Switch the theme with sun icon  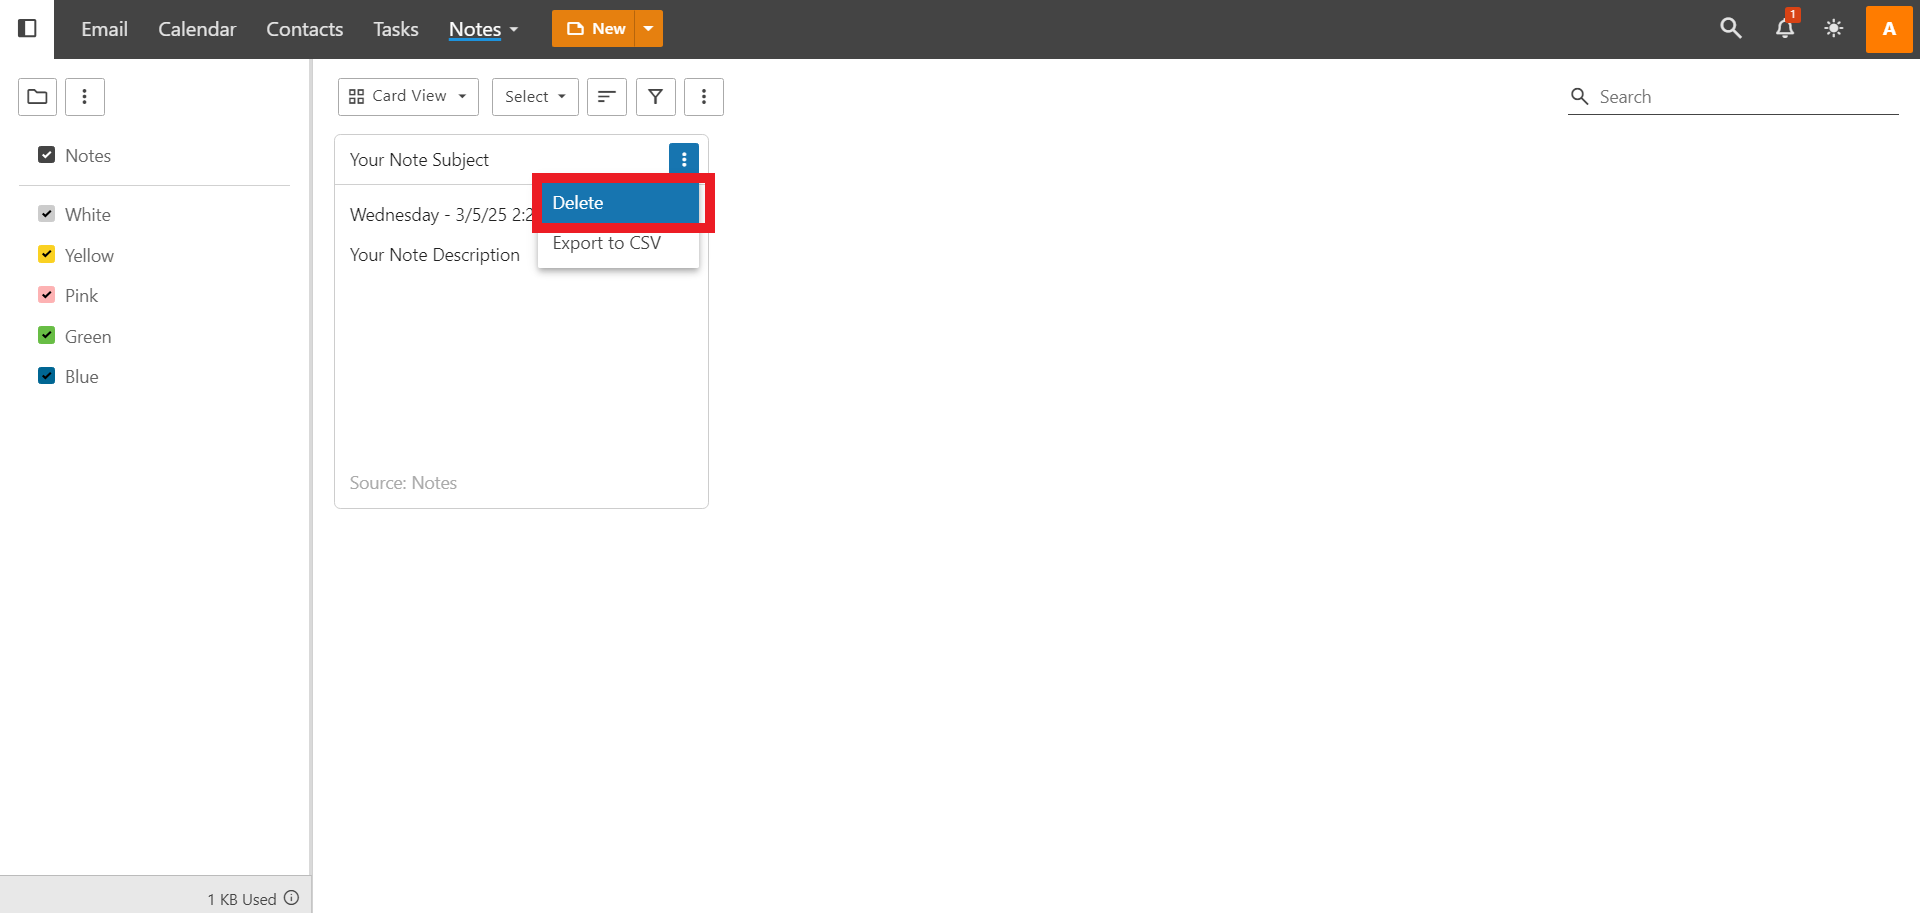click(1833, 28)
